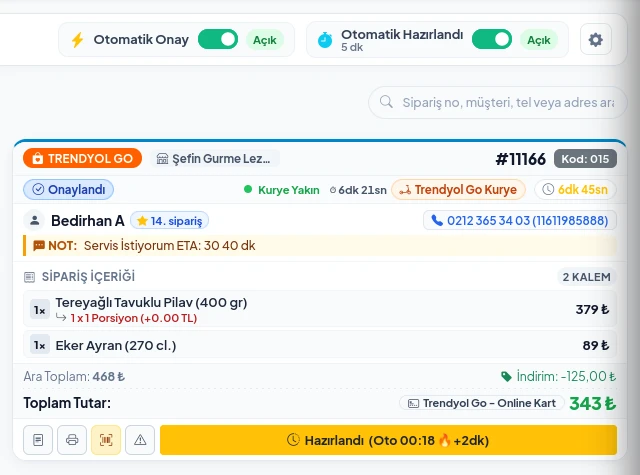Click the 6dk 21sn courier timer
This screenshot has width=640, height=475.
click(x=358, y=190)
